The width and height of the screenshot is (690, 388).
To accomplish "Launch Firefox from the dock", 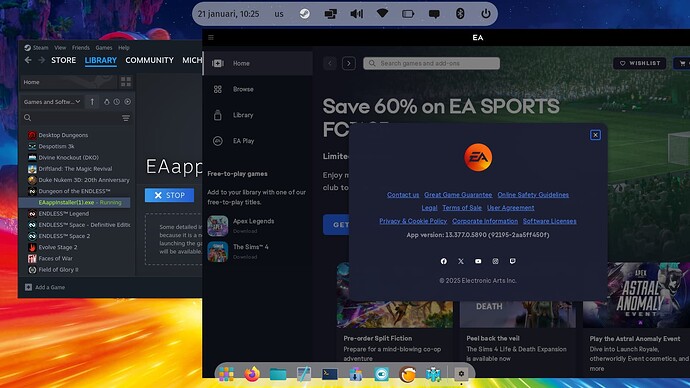I will (252, 374).
